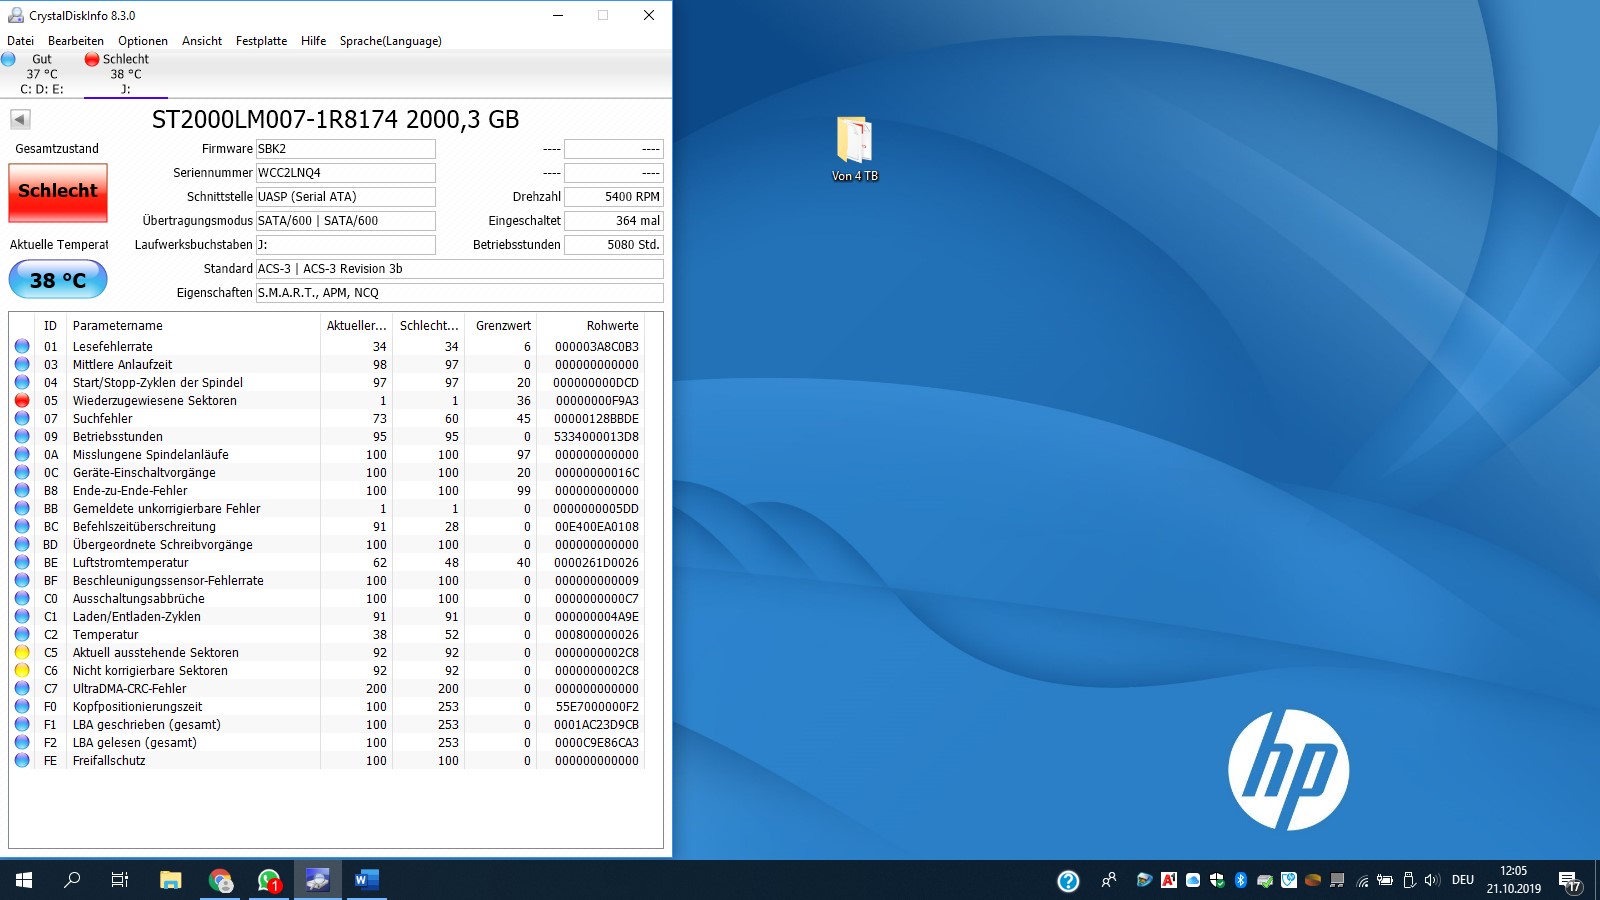Click the Windows Start button
This screenshot has width=1600, height=900.
point(24,880)
